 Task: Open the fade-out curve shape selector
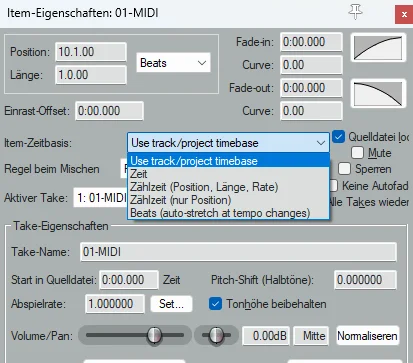378,94
